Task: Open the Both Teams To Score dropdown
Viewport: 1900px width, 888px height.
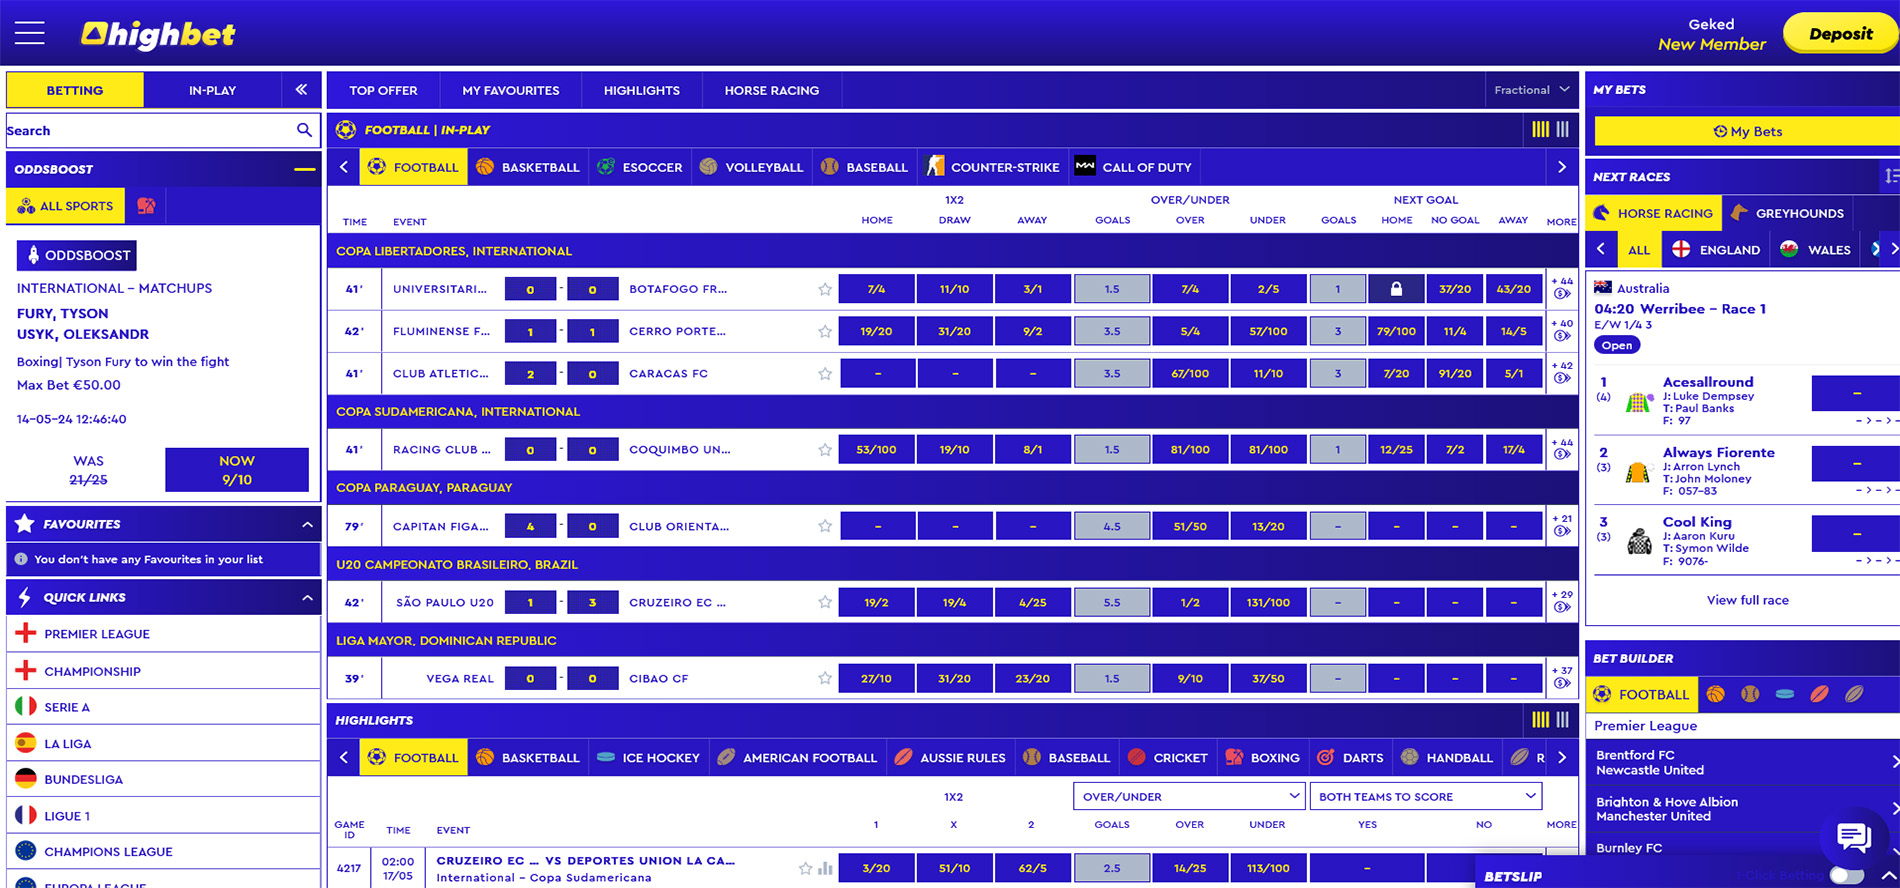Action: click(1426, 796)
